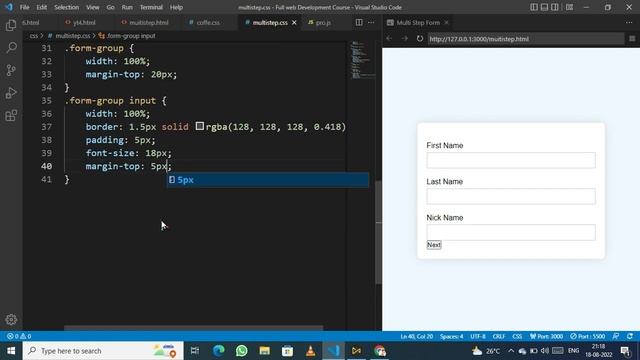Viewport: 640px width, 360px height.
Task: Open Microsoft Edge from taskbar
Action: tap(218, 351)
